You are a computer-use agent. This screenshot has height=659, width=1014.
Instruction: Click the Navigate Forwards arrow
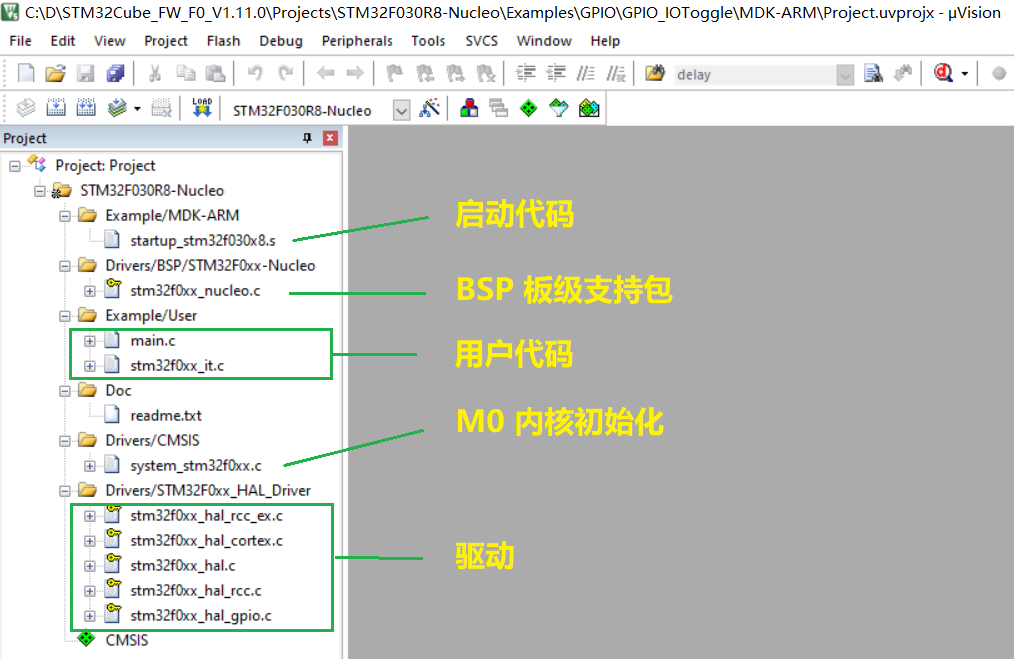click(355, 74)
